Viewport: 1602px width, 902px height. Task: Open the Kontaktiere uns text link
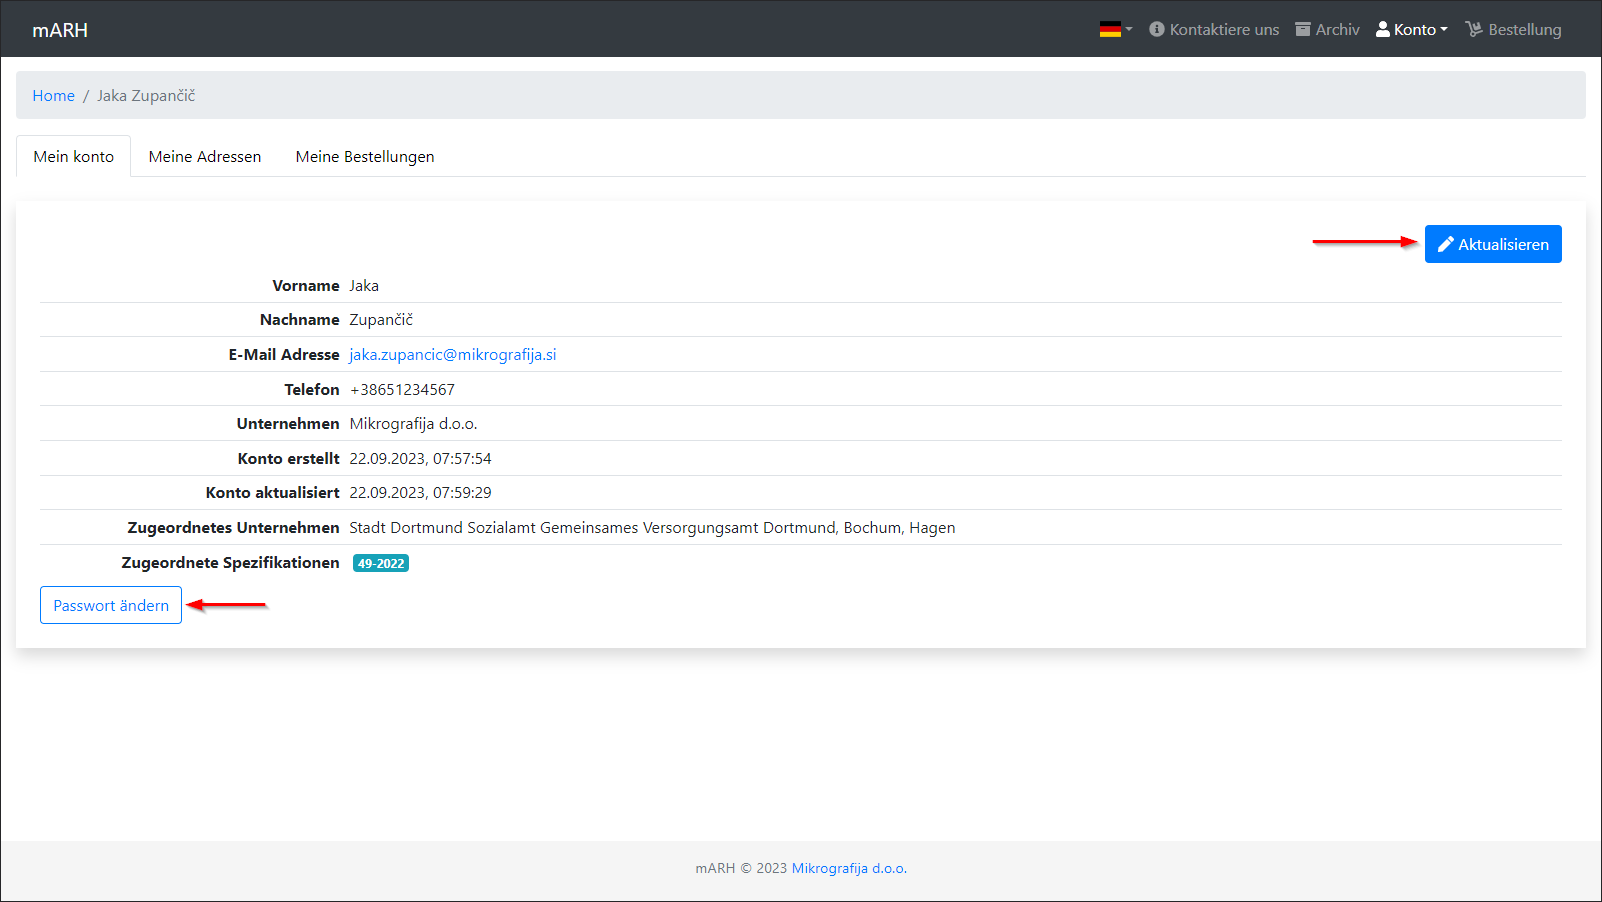click(x=1224, y=30)
